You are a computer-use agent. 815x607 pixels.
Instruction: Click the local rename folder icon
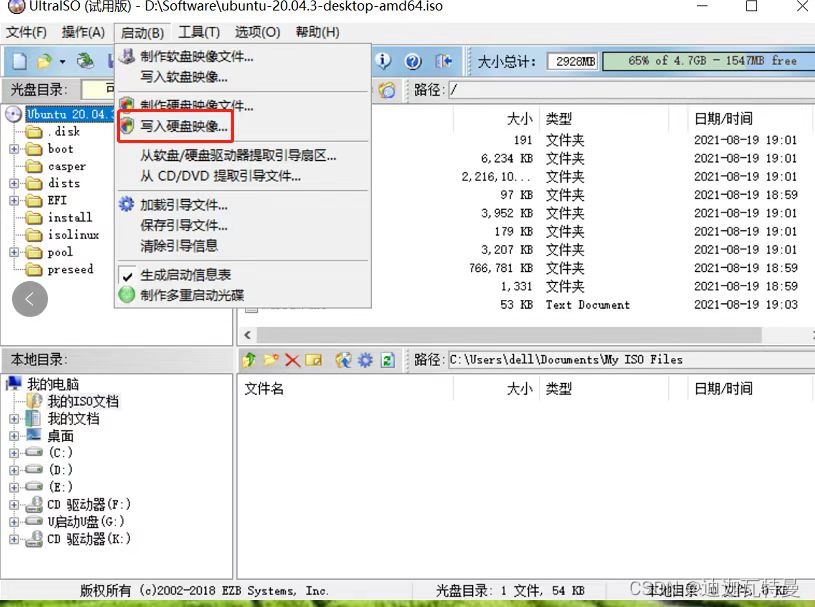tap(313, 360)
